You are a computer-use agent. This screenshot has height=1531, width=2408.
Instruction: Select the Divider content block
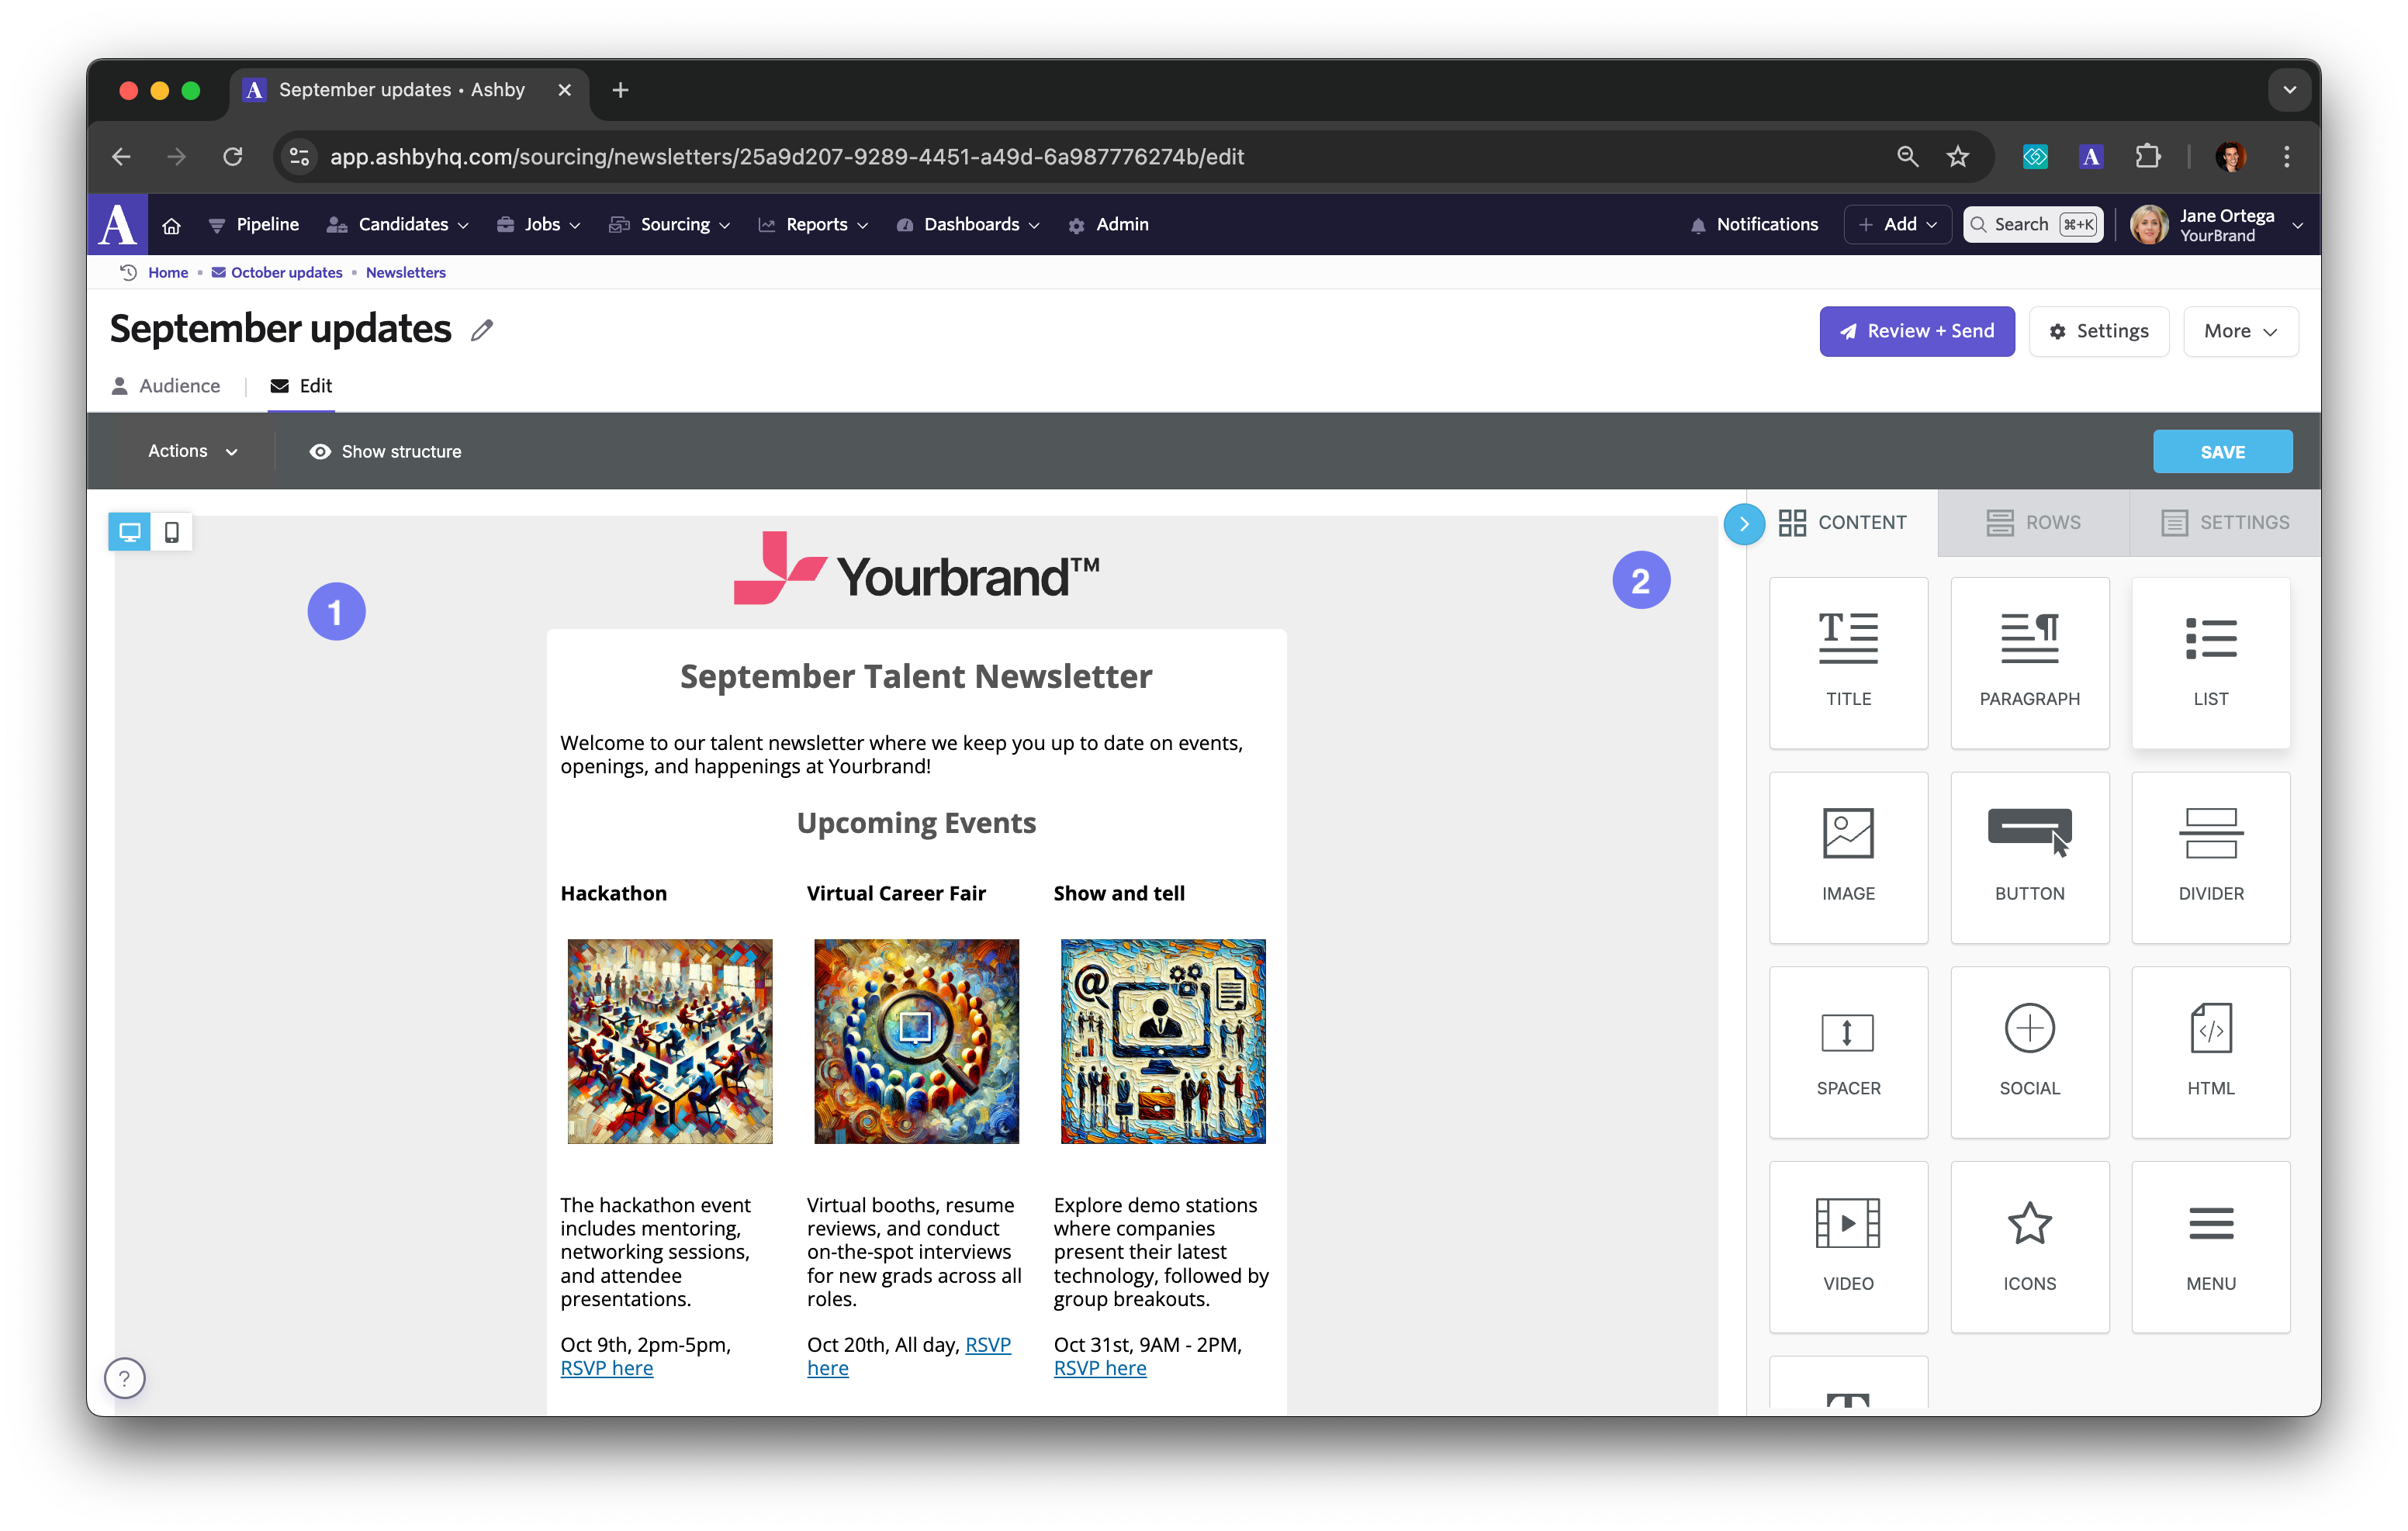click(2210, 857)
